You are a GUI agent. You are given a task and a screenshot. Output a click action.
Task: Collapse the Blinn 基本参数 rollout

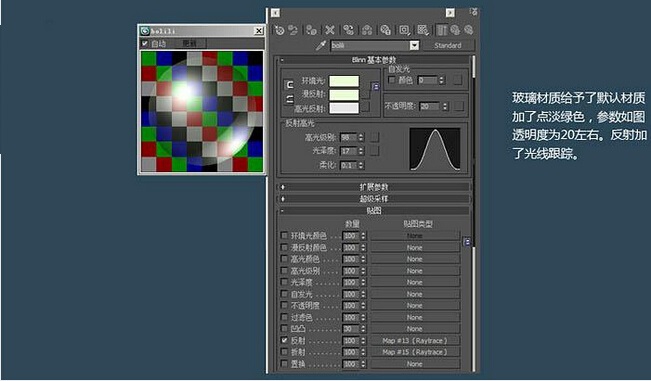click(373, 60)
